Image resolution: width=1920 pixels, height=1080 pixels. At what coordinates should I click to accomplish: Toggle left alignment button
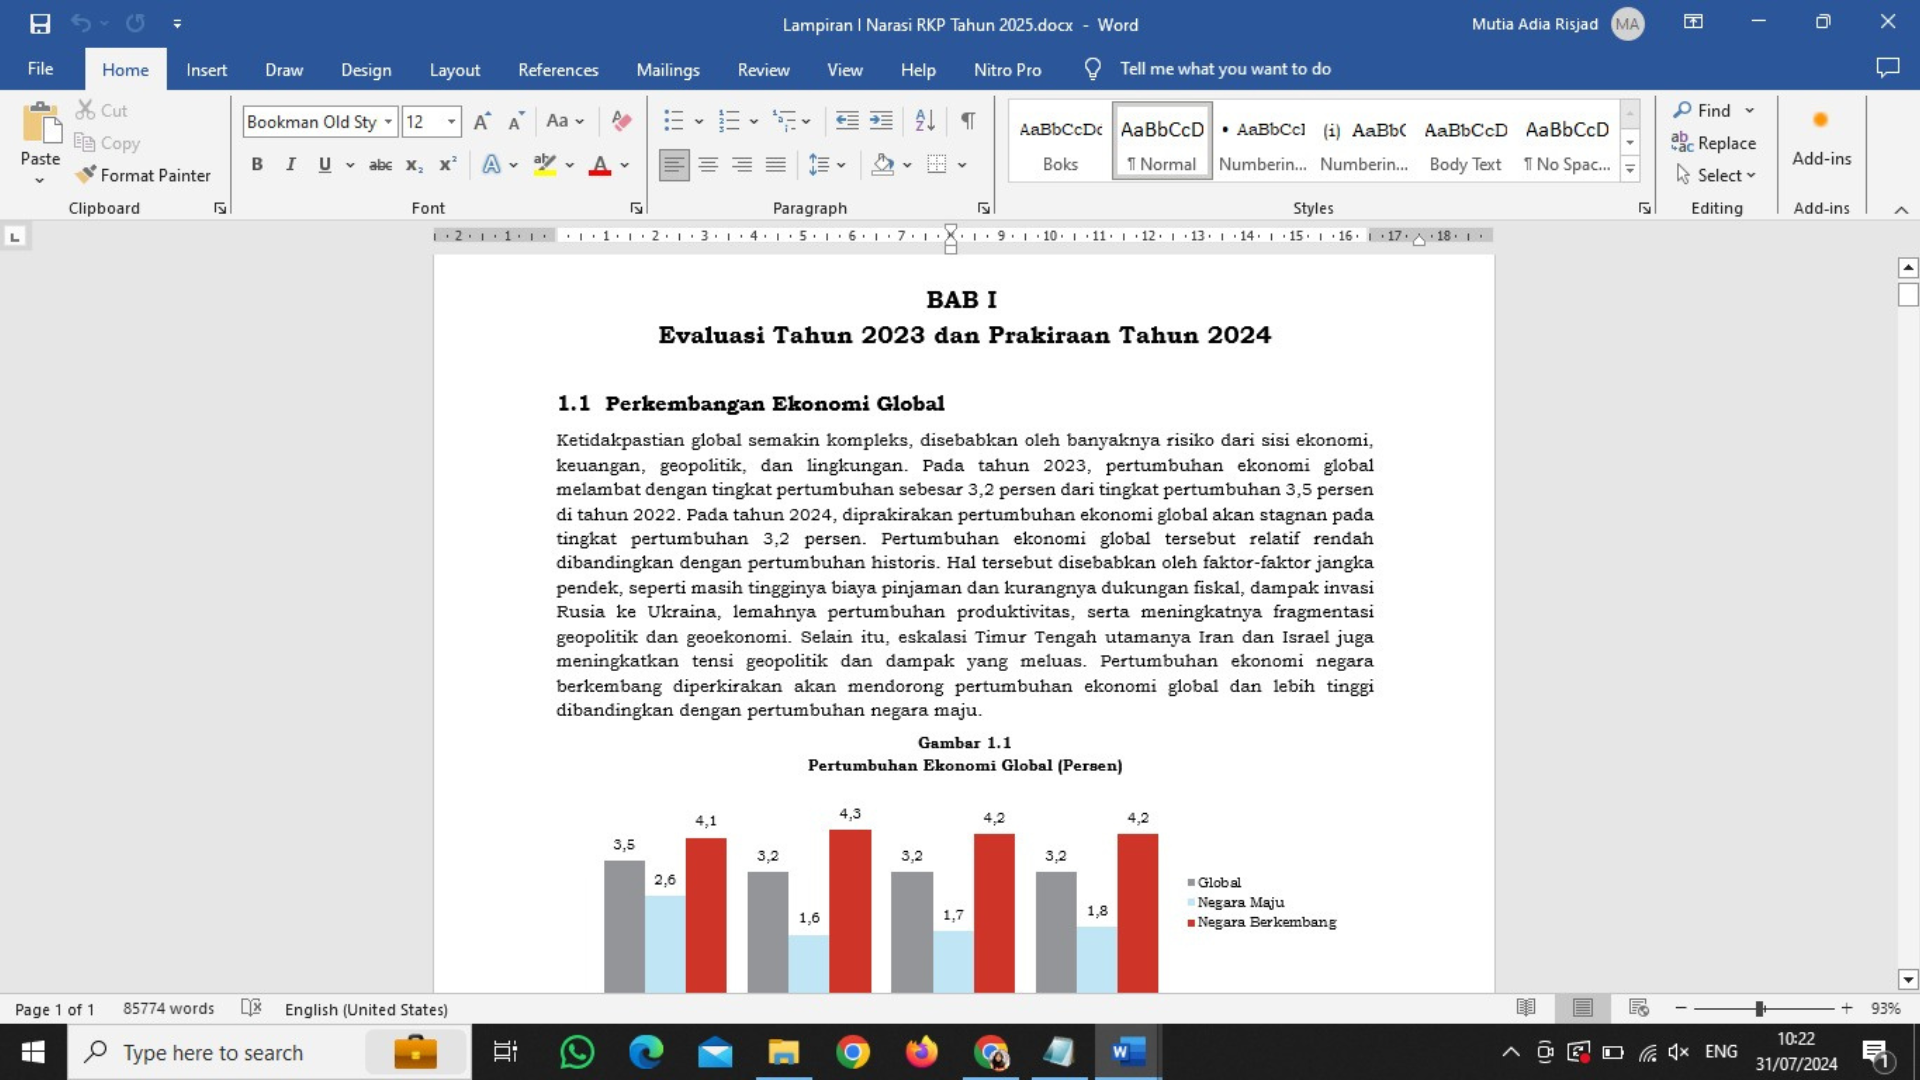click(x=674, y=165)
